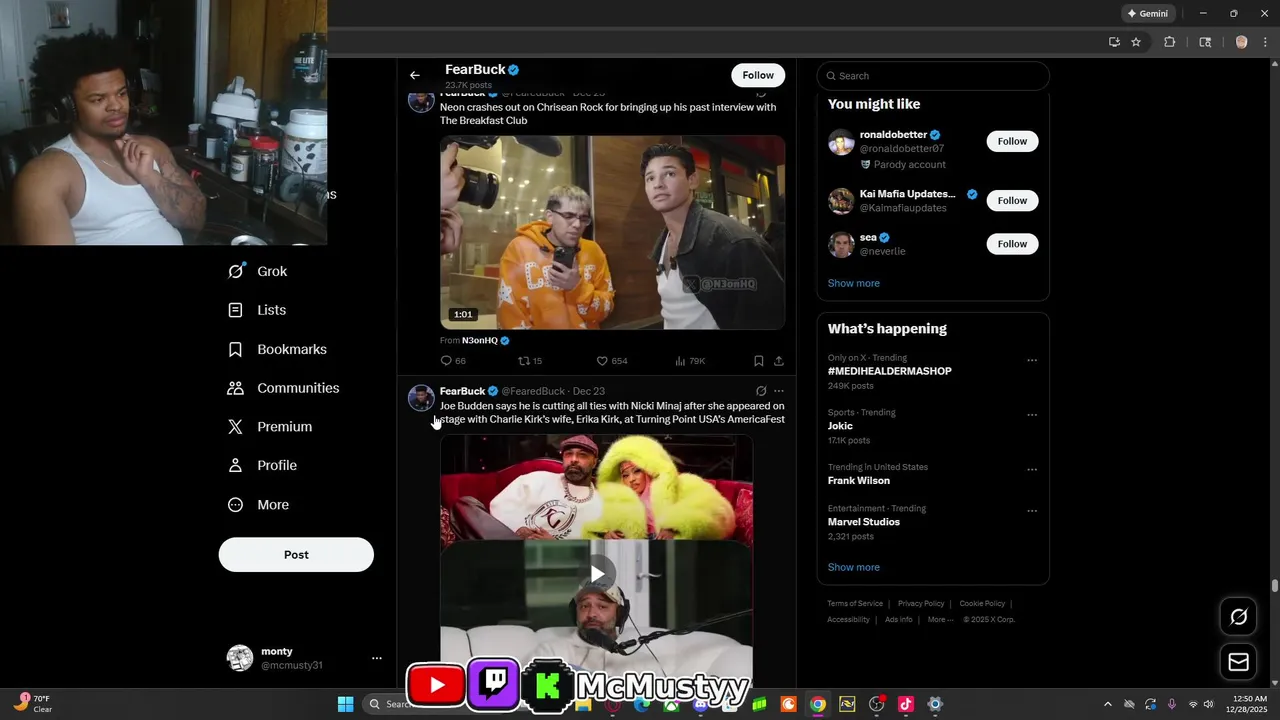Follow Kai Mafia Updates

pos(1012,200)
